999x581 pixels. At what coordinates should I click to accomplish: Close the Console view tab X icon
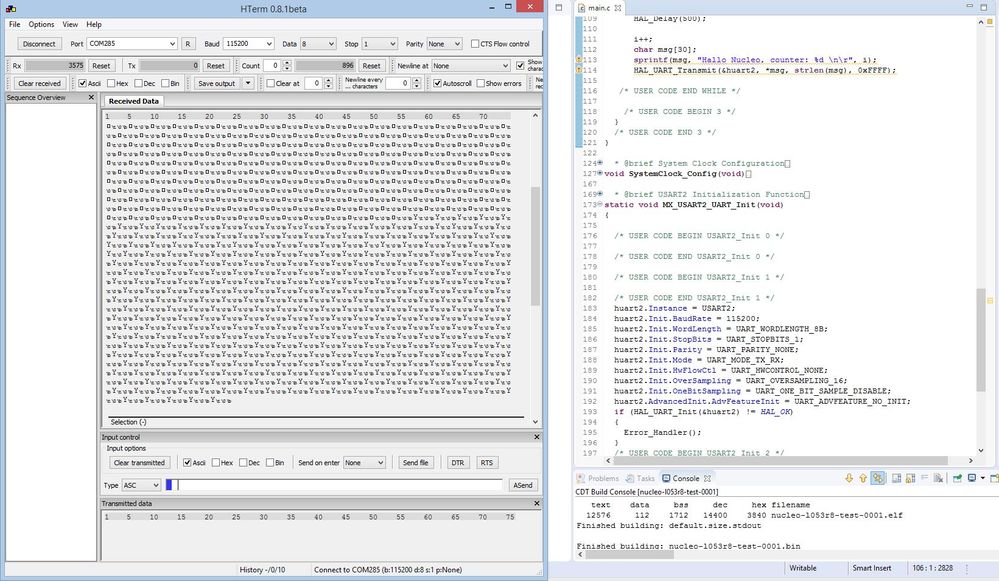point(707,478)
